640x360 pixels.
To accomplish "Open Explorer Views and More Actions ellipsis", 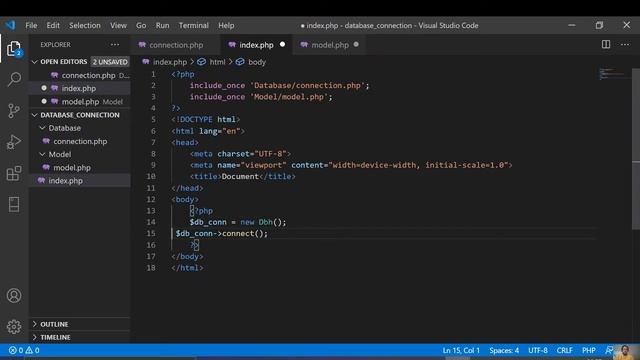I will 115,44.
